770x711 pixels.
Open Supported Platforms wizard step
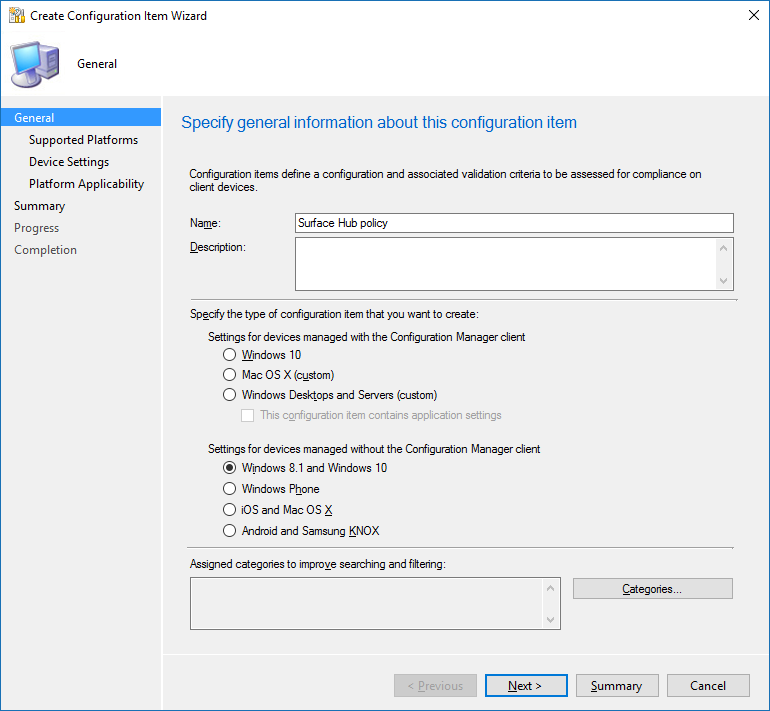[83, 140]
